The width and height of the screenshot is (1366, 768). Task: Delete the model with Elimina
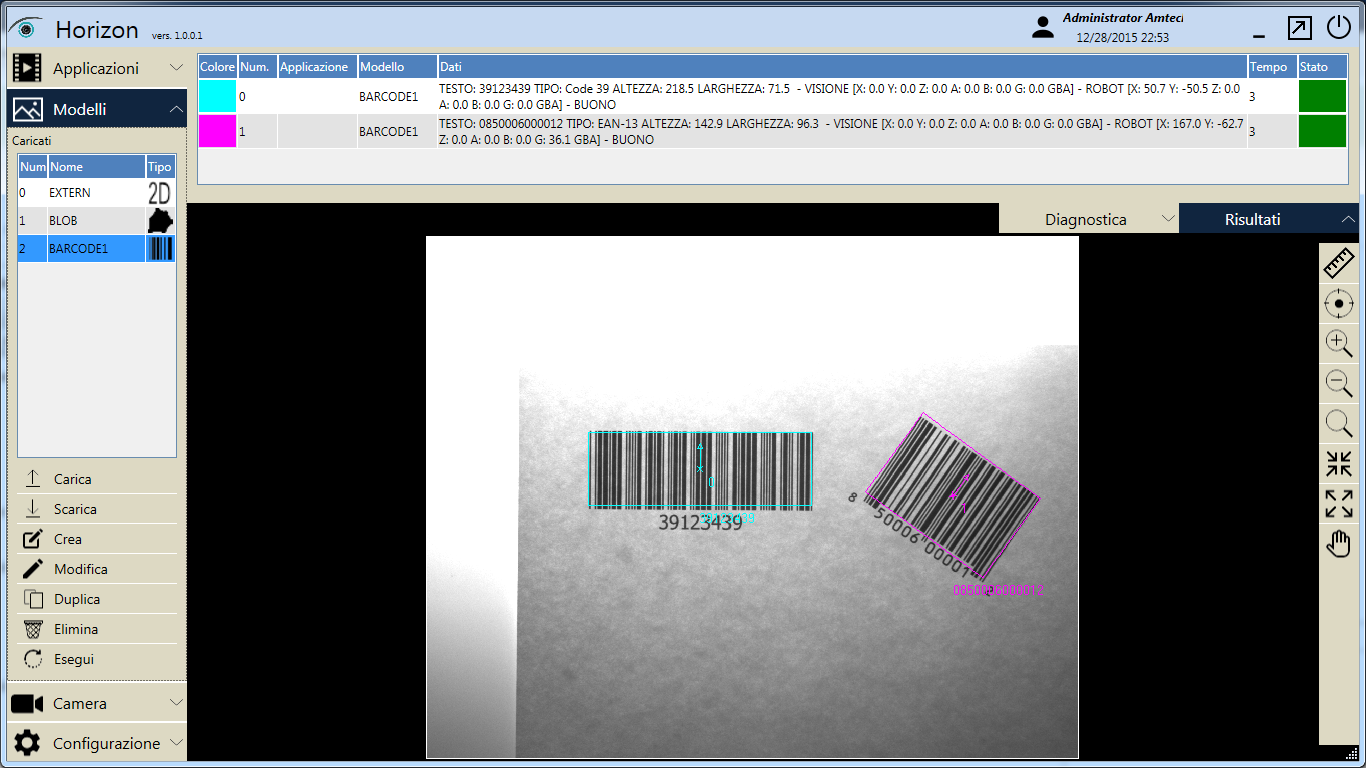[x=97, y=629]
